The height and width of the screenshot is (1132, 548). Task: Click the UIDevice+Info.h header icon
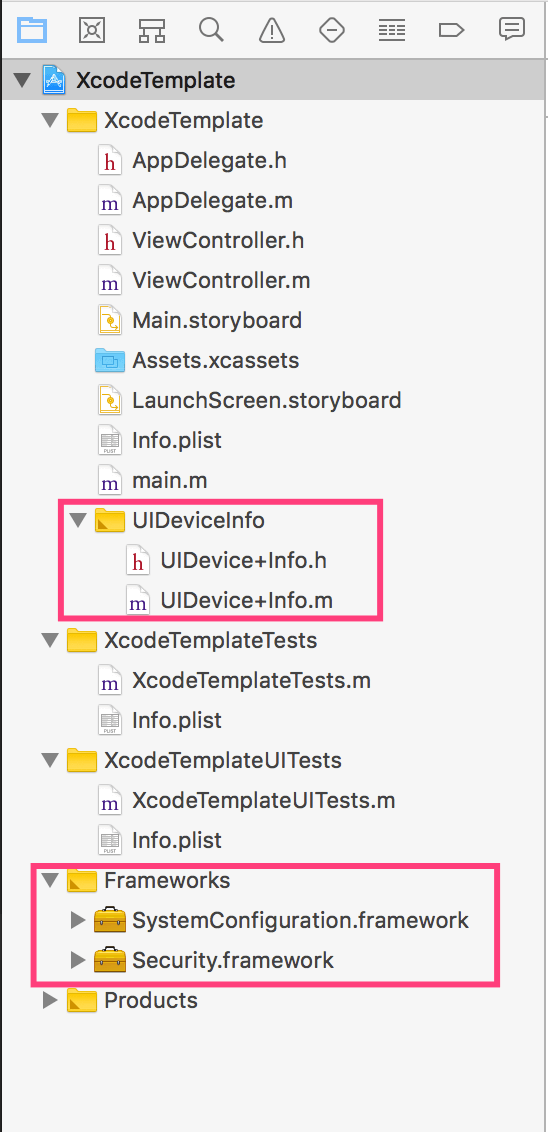138,560
